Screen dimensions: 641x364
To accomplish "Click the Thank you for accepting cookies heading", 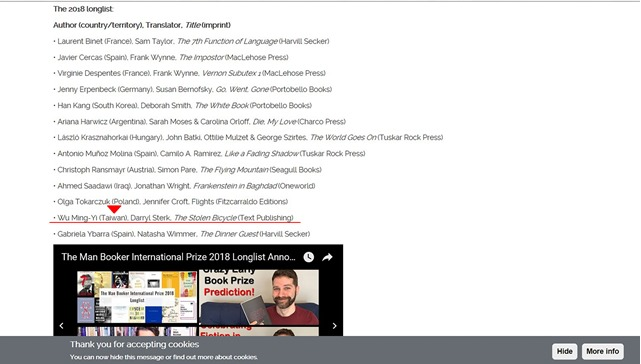I will click(x=134, y=344).
